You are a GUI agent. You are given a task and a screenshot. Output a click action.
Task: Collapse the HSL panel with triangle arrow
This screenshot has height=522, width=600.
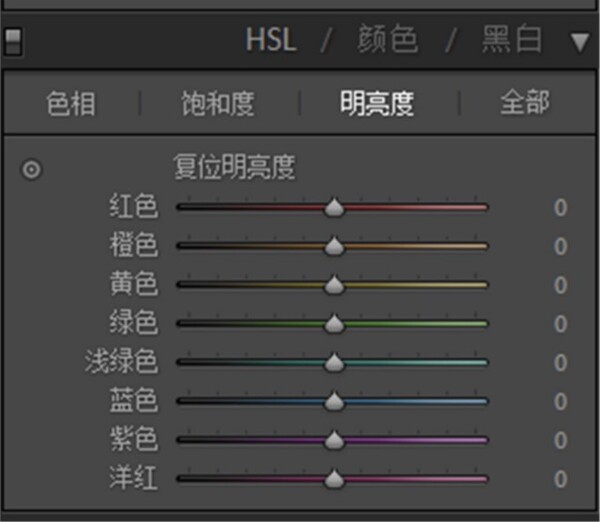[580, 42]
